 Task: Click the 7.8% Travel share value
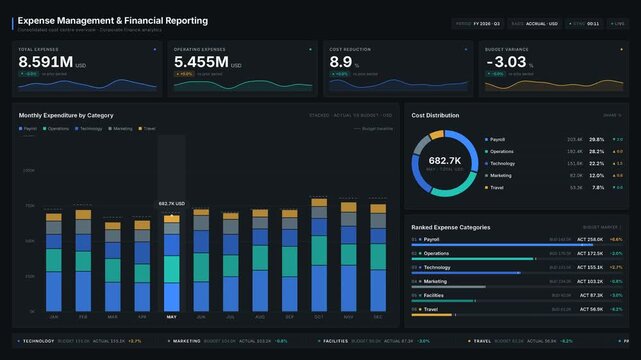coord(598,188)
